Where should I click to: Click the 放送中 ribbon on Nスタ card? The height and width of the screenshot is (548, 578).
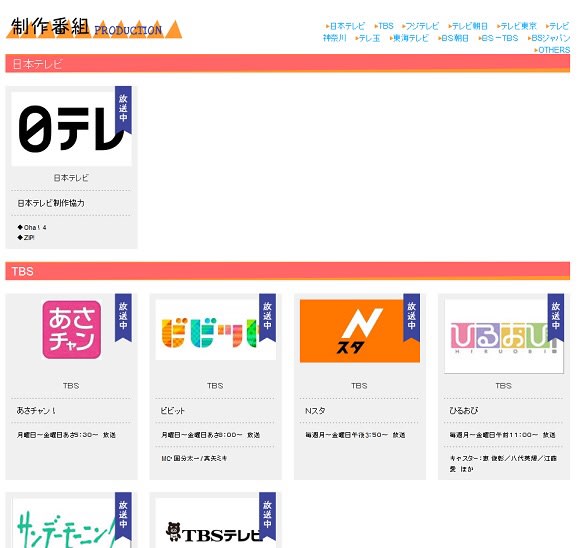411,317
